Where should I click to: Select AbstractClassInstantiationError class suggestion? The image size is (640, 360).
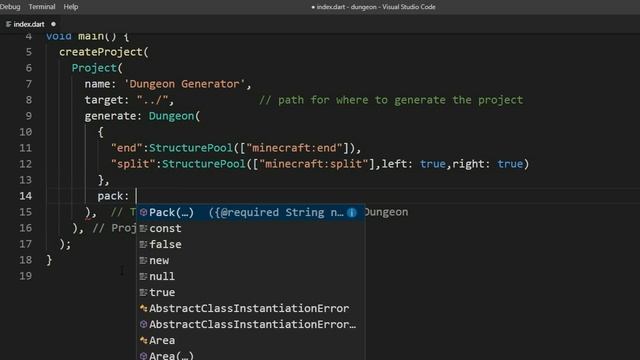coord(250,308)
